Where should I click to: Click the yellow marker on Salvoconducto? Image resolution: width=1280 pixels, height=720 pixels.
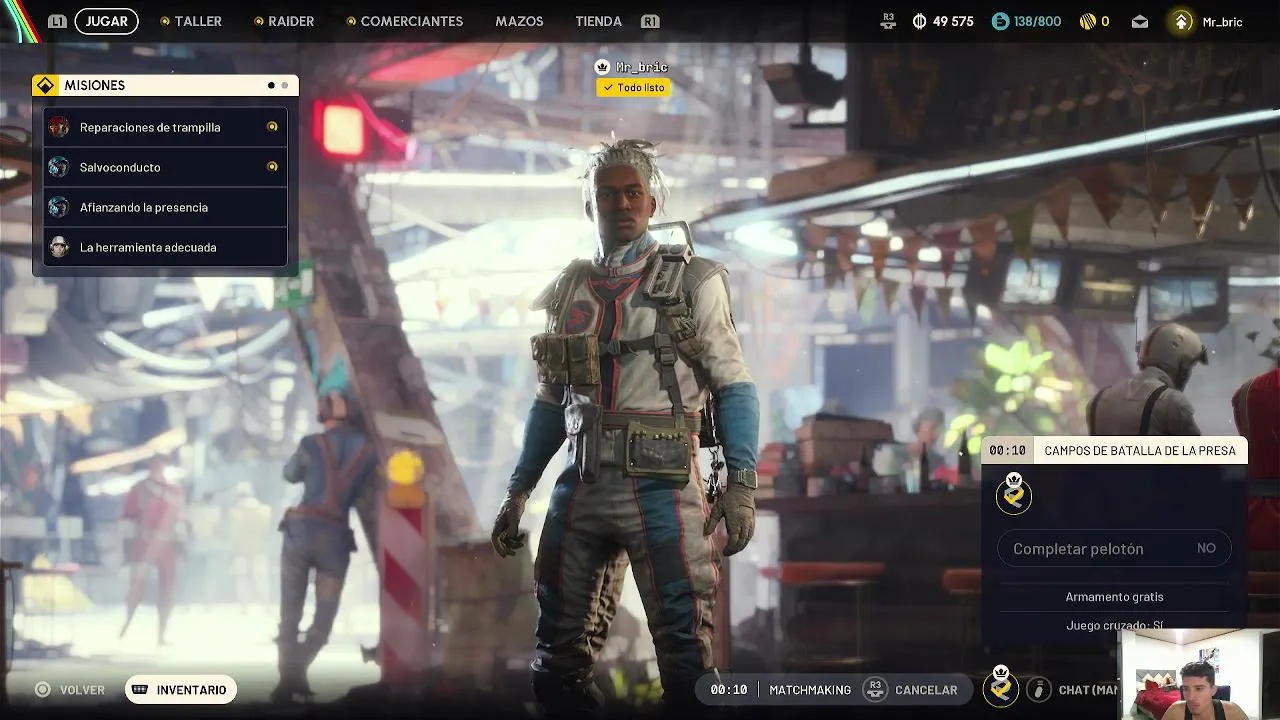click(272, 167)
